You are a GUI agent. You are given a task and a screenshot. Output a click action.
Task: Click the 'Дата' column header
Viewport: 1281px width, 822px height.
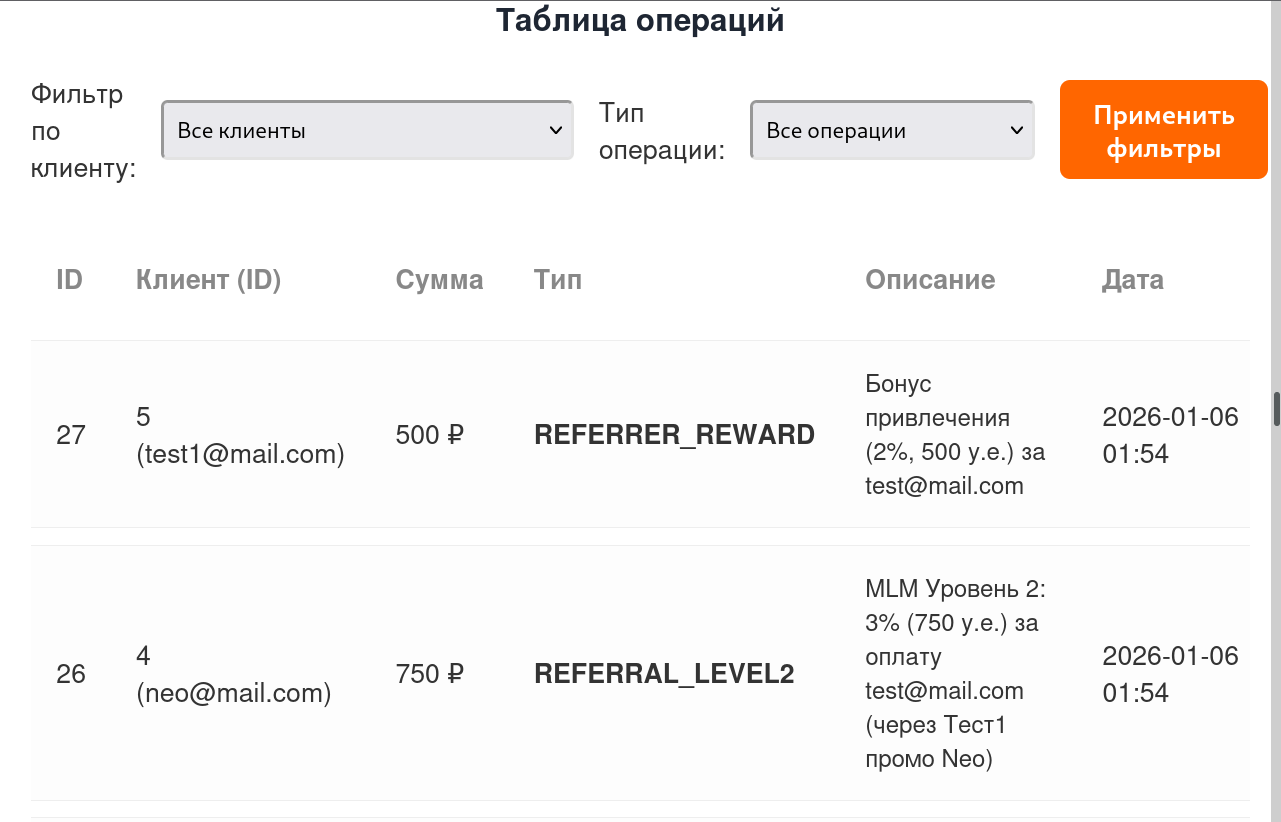(1133, 280)
